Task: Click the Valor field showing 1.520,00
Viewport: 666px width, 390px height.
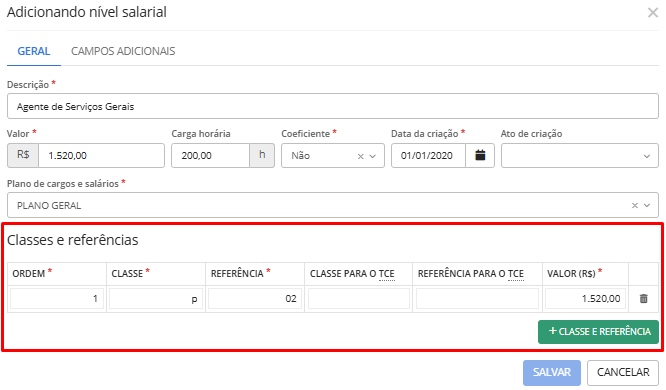Action: 101,155
